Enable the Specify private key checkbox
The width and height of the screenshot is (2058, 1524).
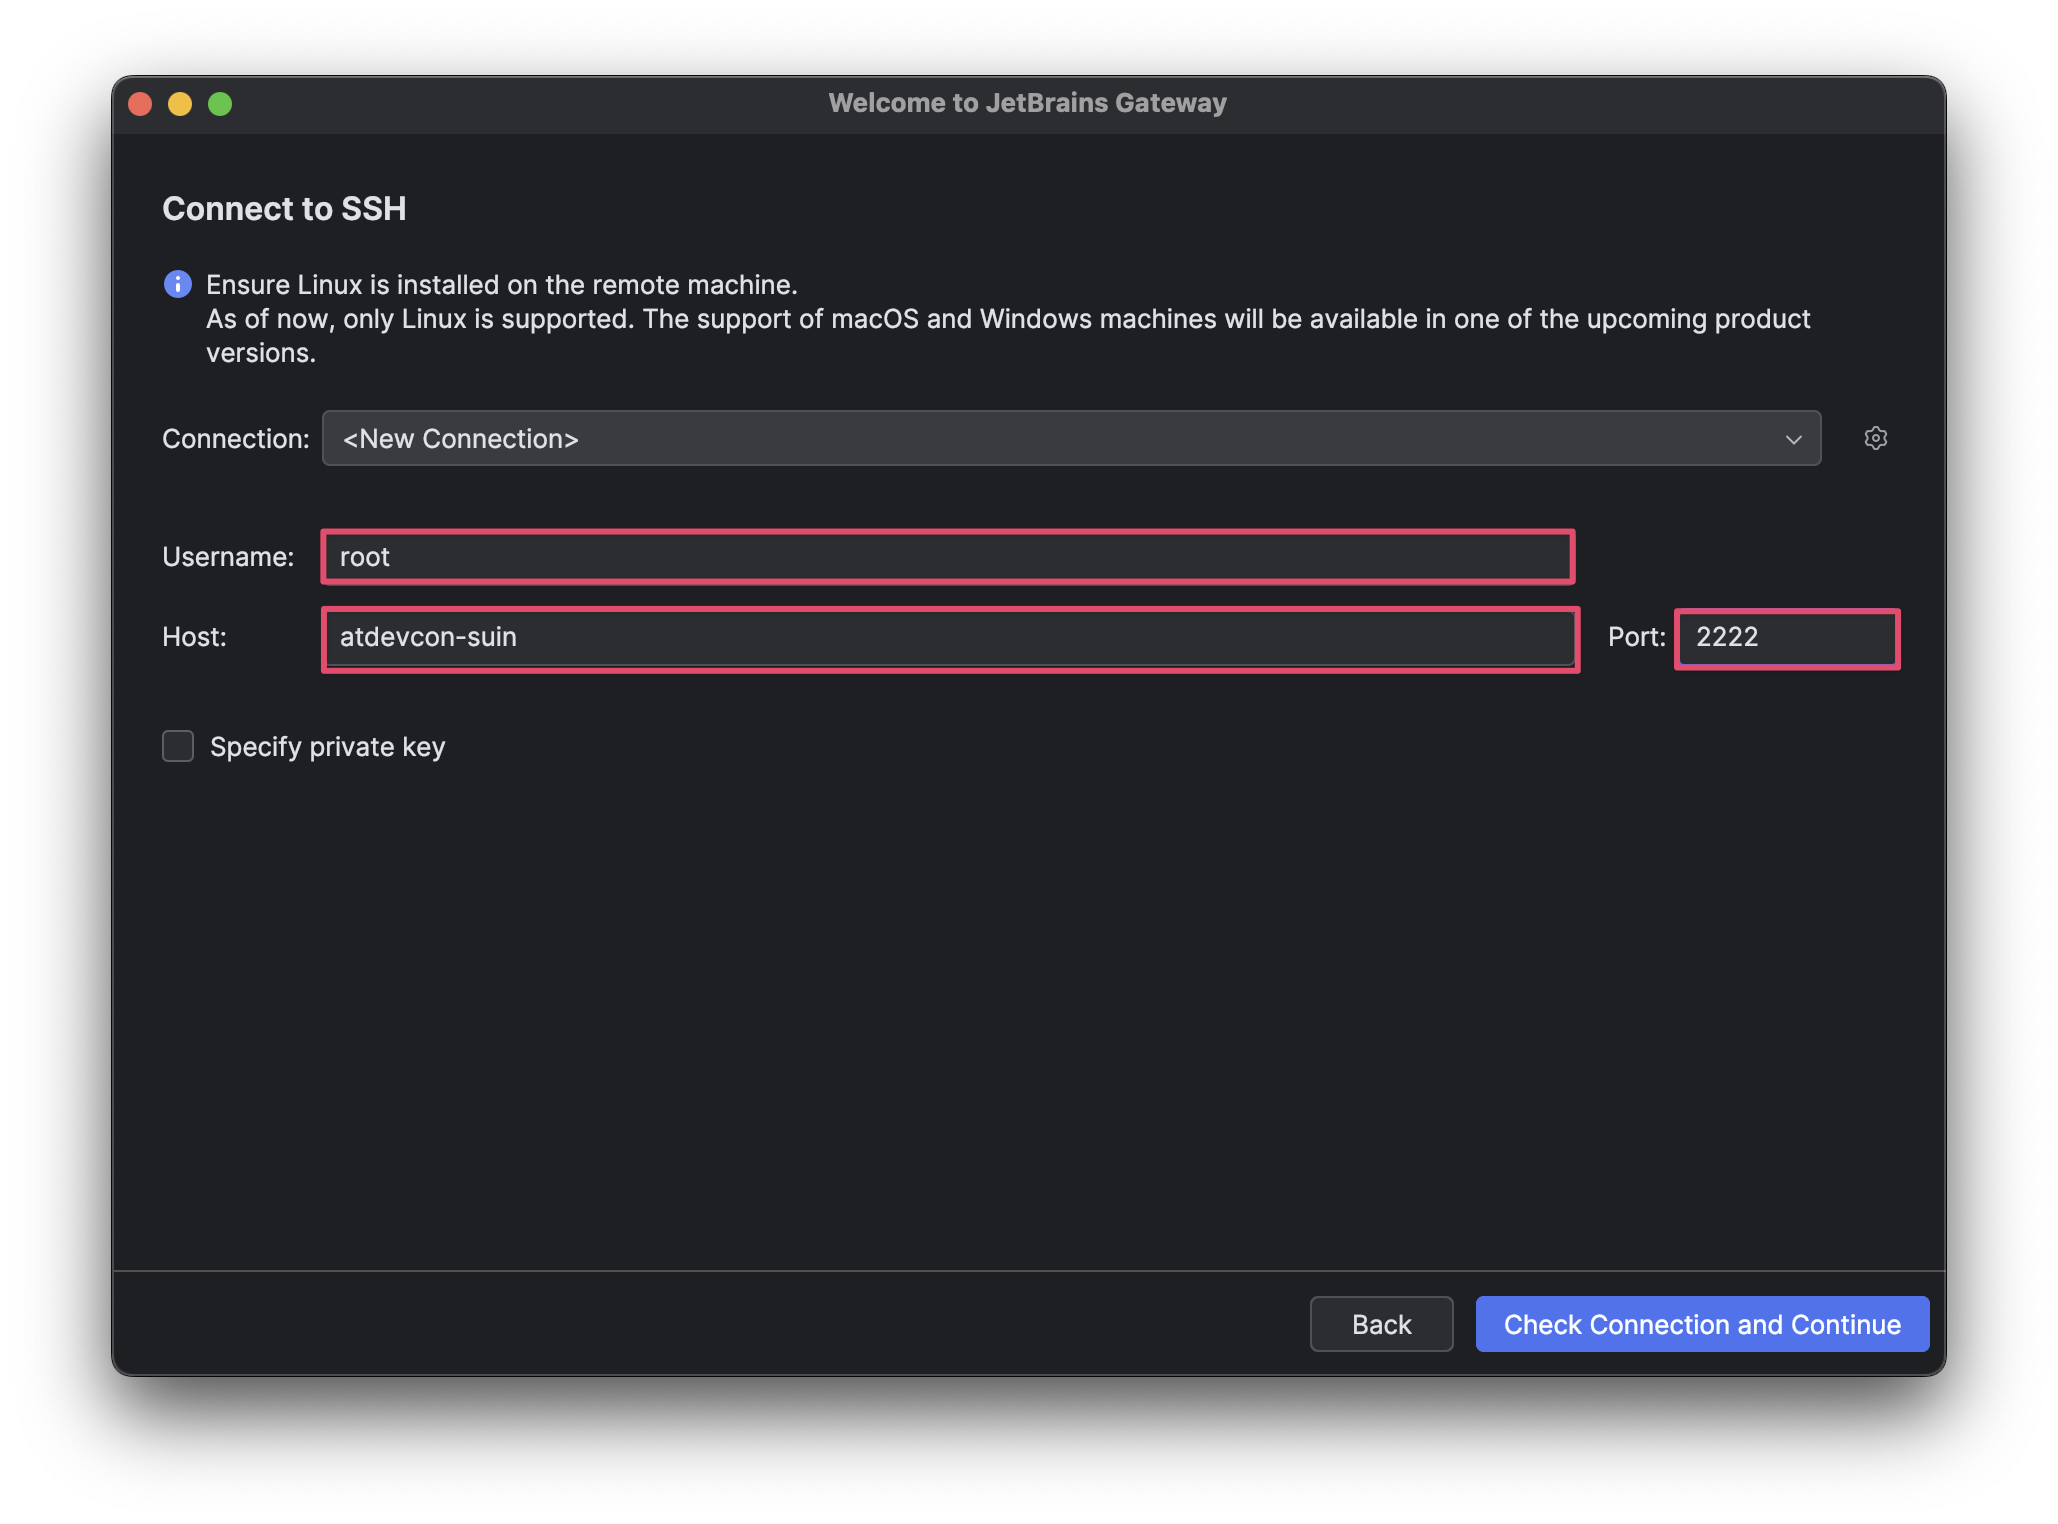177,746
